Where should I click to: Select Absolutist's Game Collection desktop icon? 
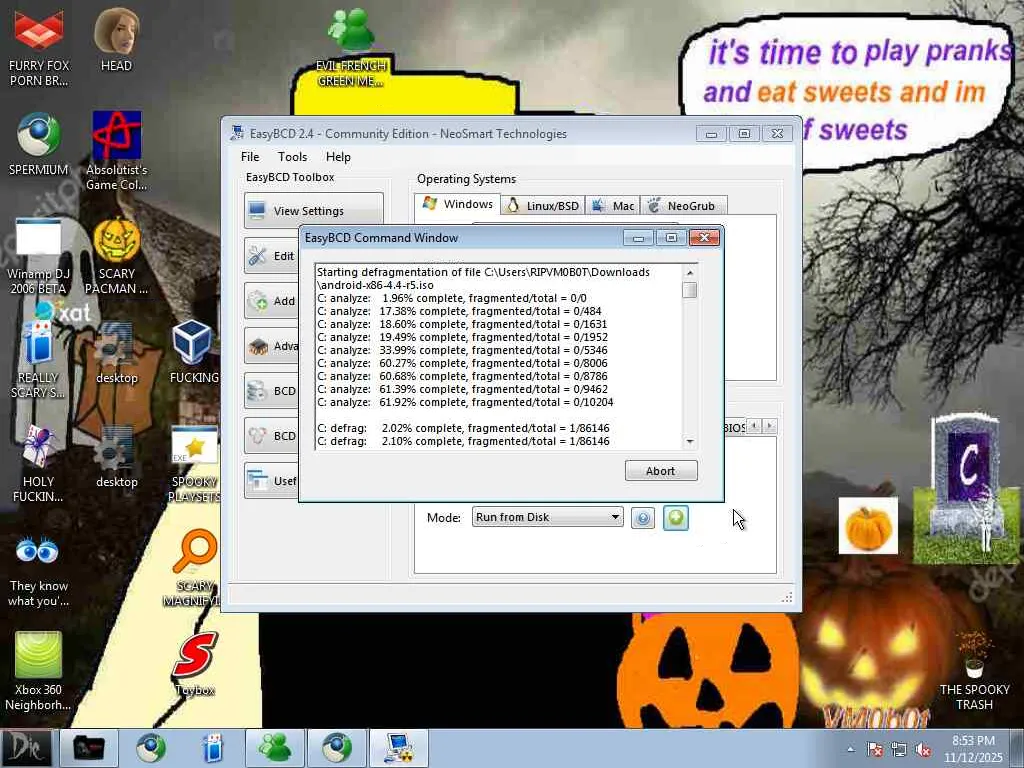point(116,150)
